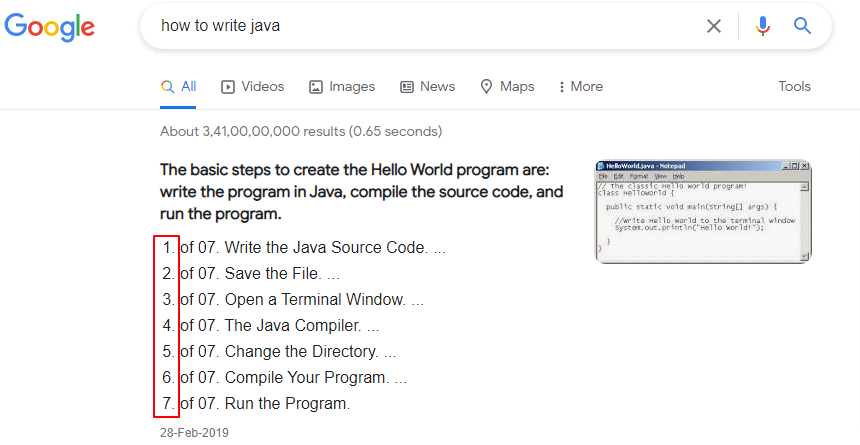Open the Maps tab
Screen dimensions: 860x445
[507, 87]
